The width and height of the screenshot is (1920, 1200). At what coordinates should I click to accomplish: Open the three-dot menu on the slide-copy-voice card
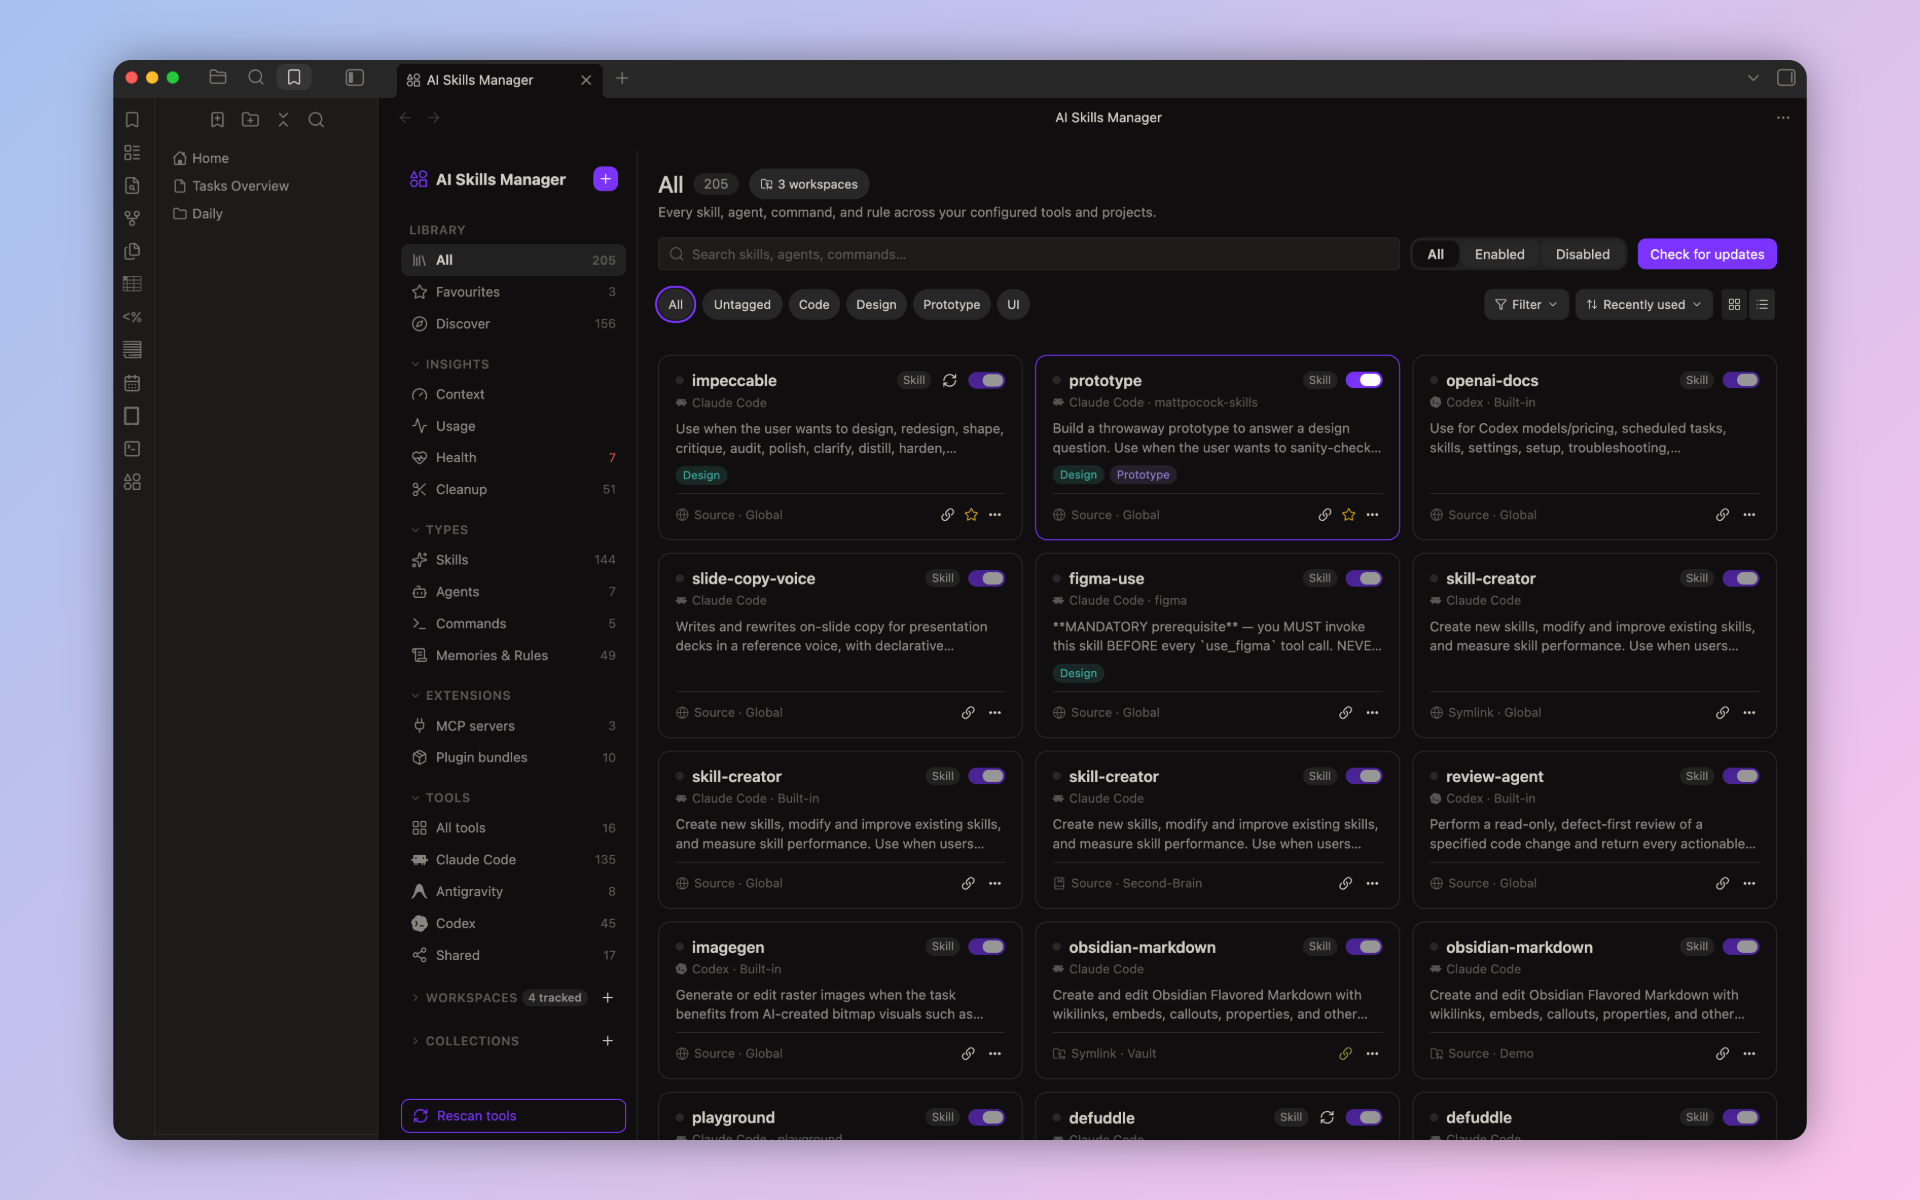tap(995, 713)
